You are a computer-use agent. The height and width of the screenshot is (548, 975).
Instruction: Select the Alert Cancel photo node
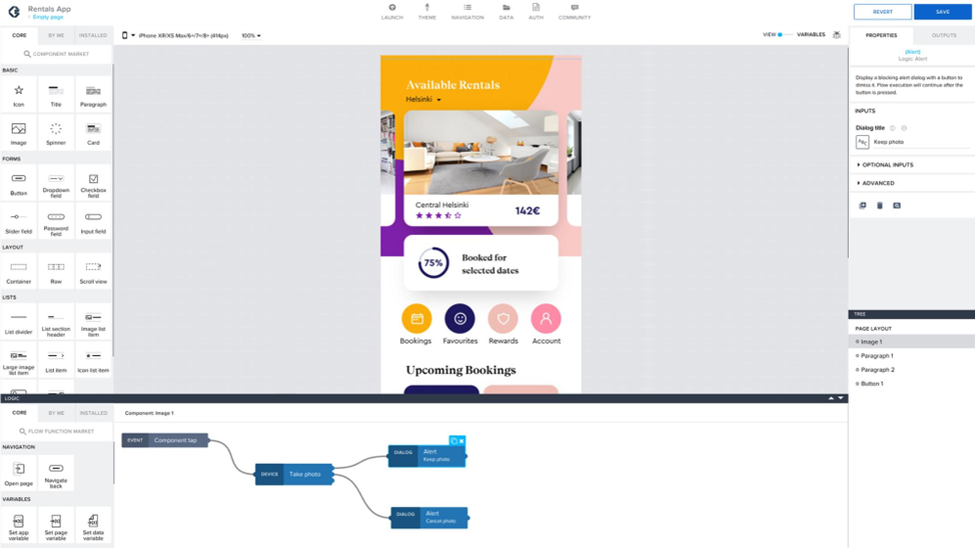(429, 518)
